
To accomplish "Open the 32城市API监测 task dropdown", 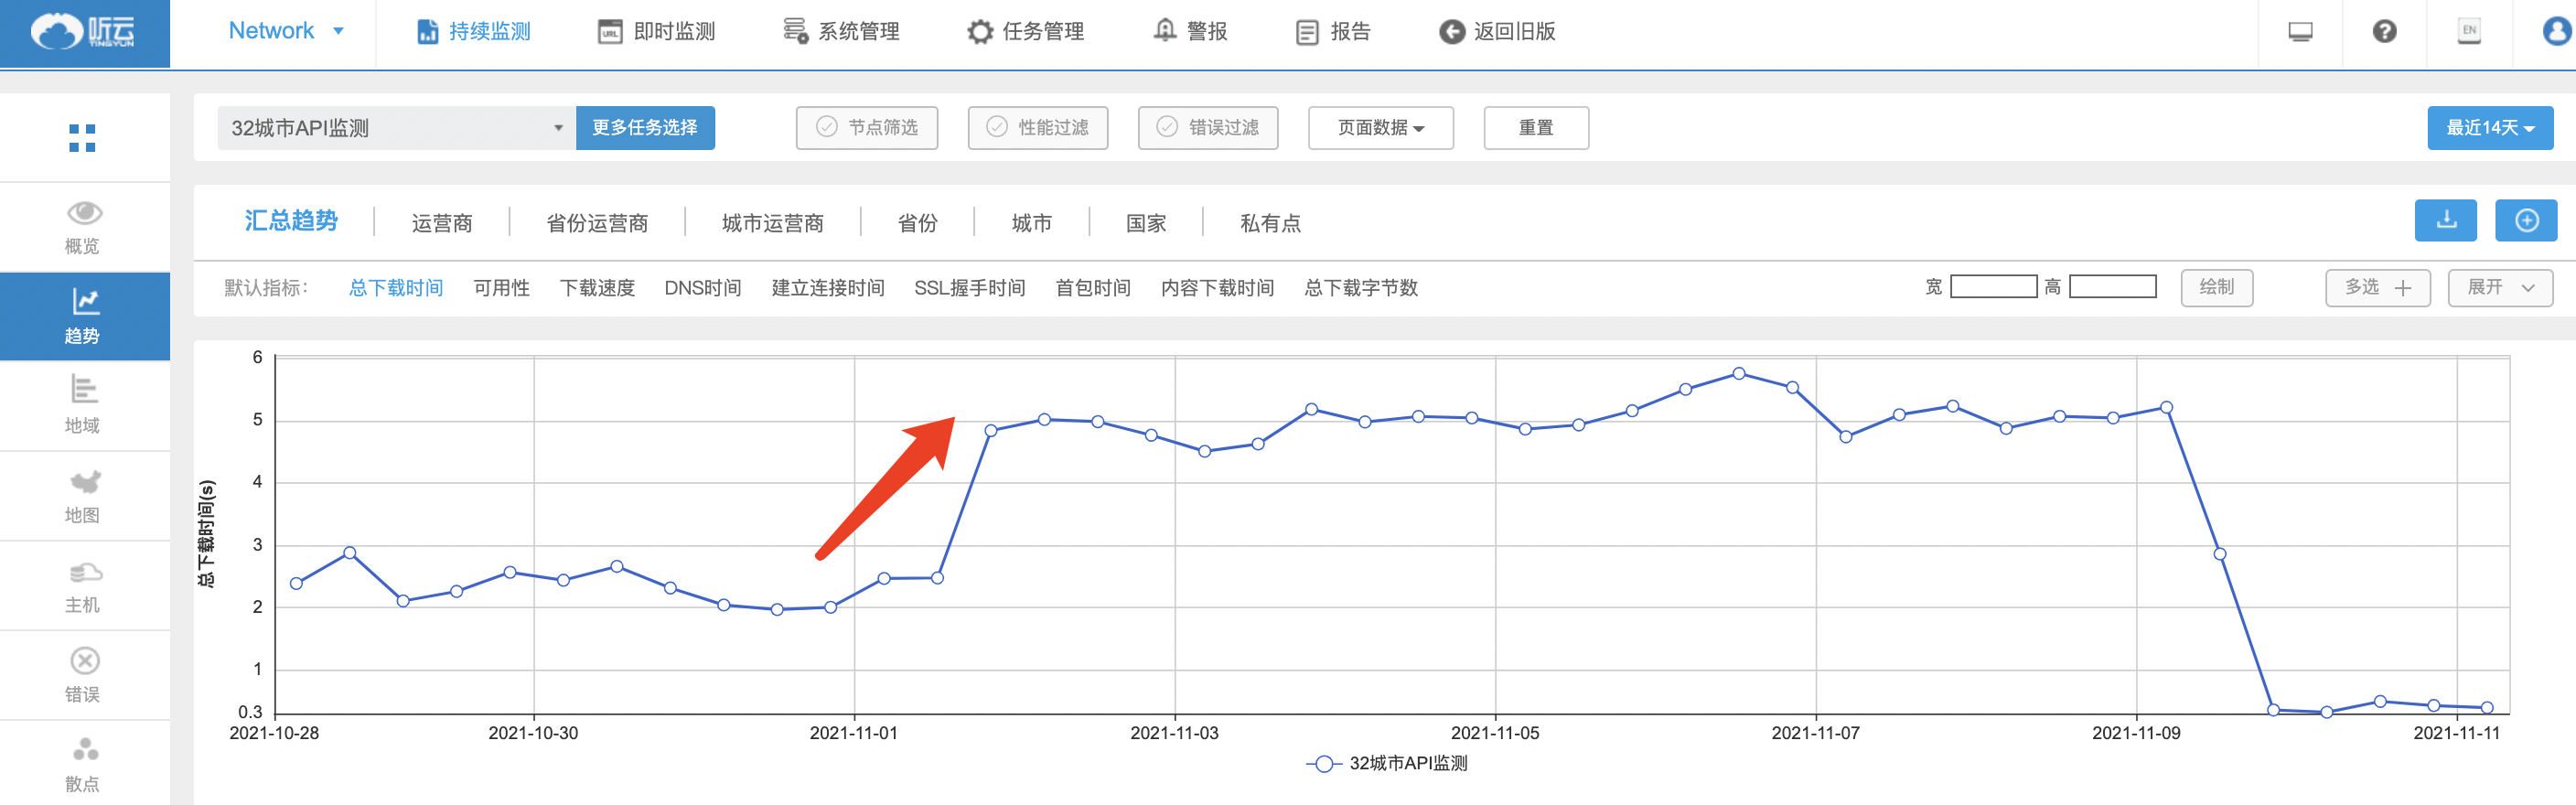I will (x=396, y=128).
